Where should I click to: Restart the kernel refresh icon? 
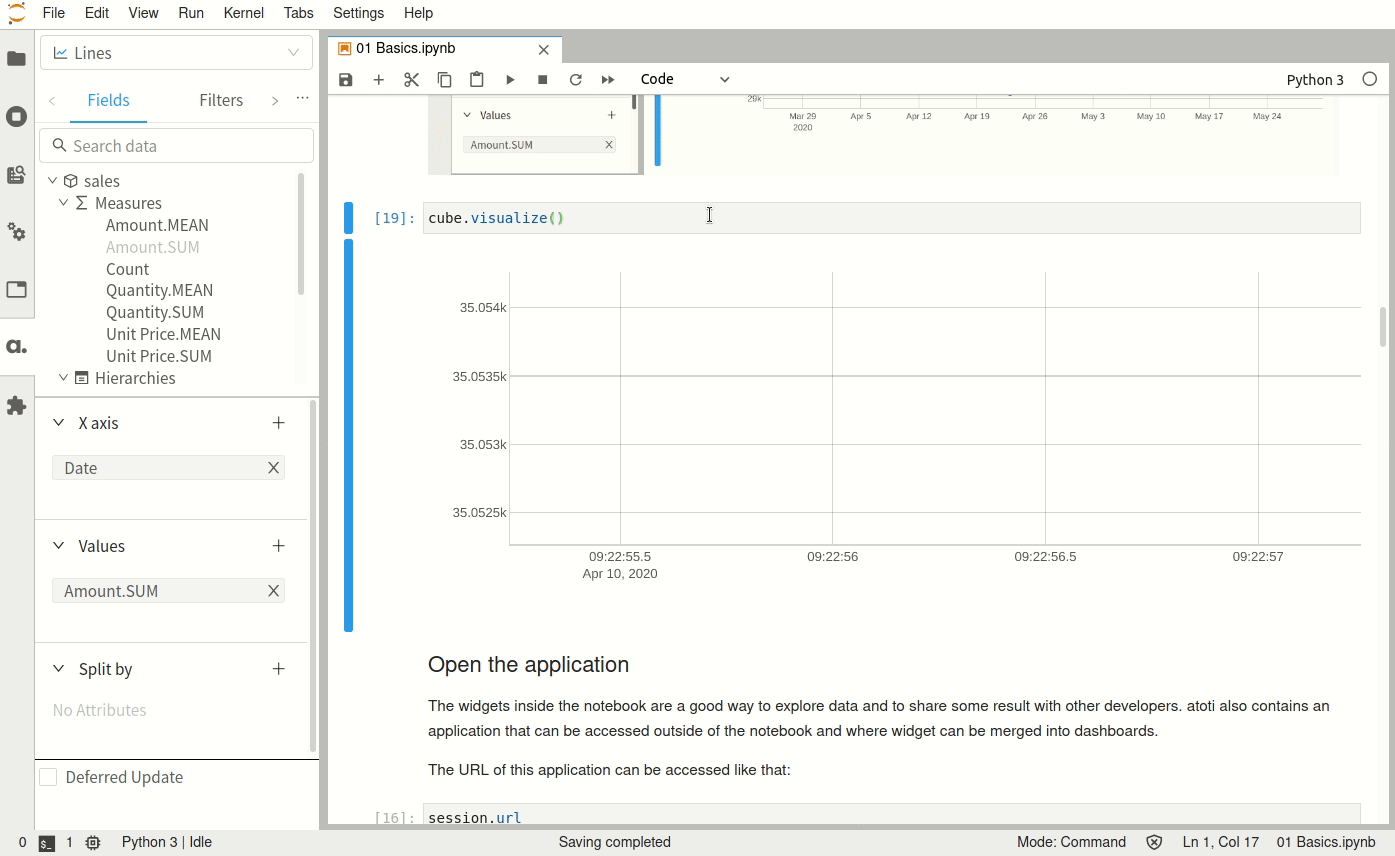[575, 80]
